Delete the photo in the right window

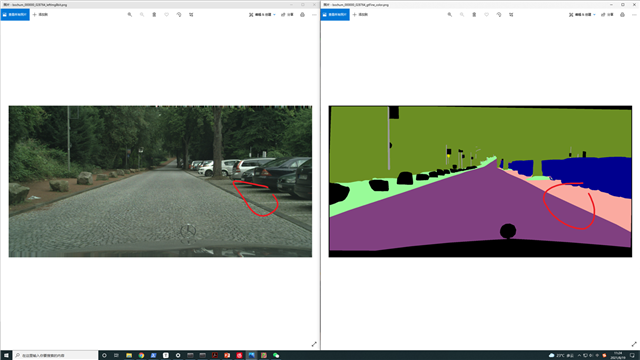pos(474,15)
